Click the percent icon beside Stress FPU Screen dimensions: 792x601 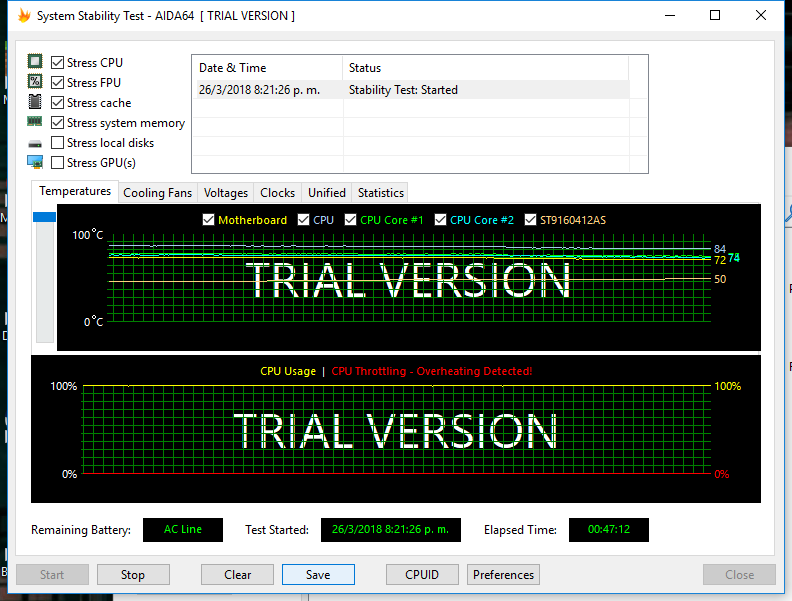(35, 81)
